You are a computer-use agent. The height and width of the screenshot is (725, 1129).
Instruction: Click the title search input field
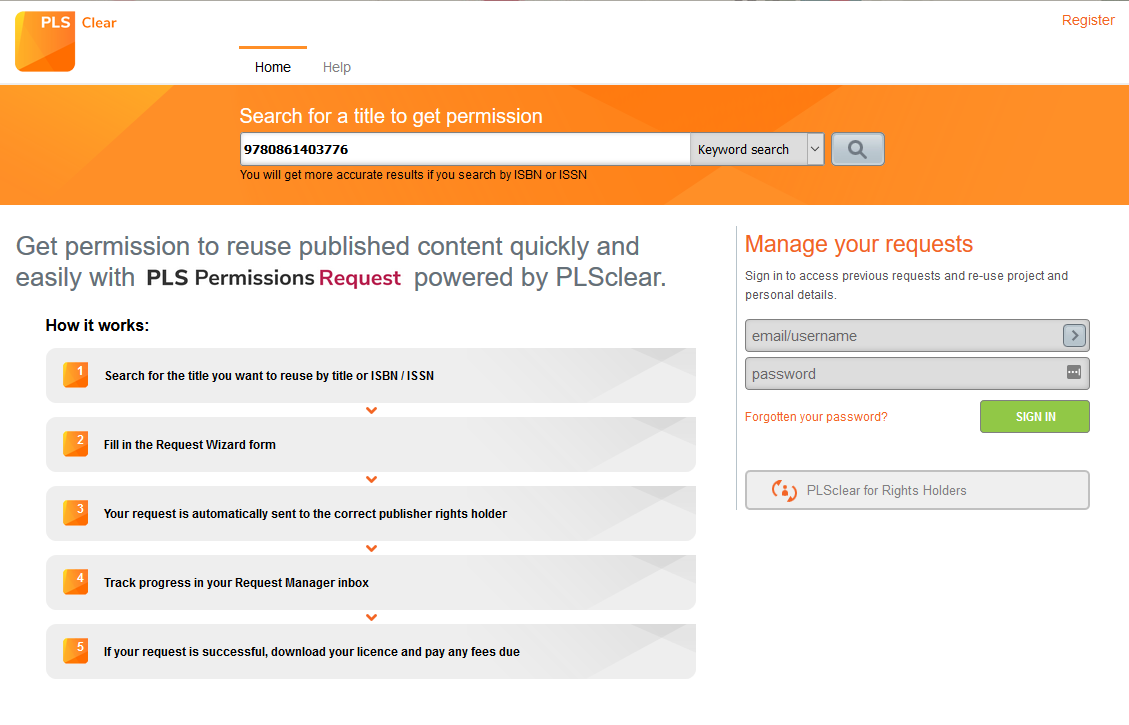click(x=465, y=149)
